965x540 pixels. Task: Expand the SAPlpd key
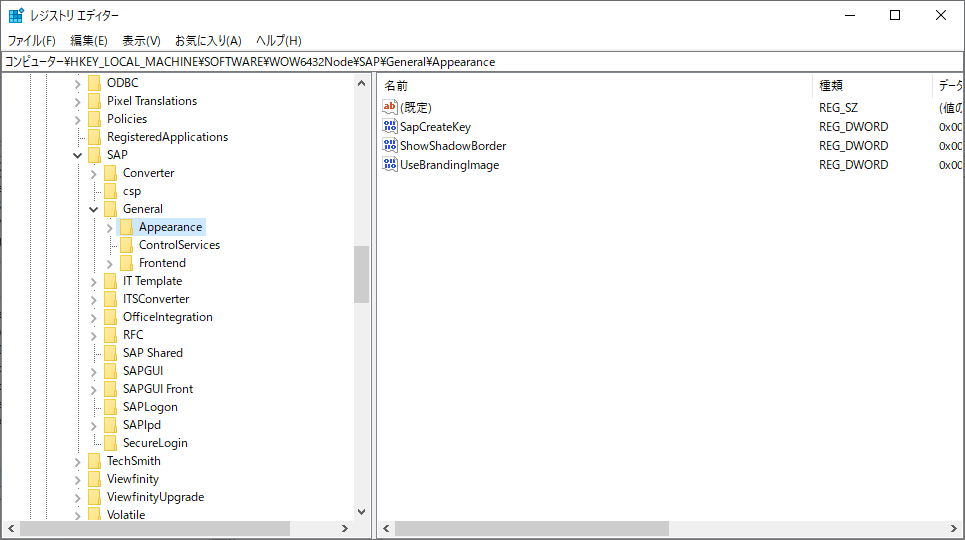coord(94,425)
